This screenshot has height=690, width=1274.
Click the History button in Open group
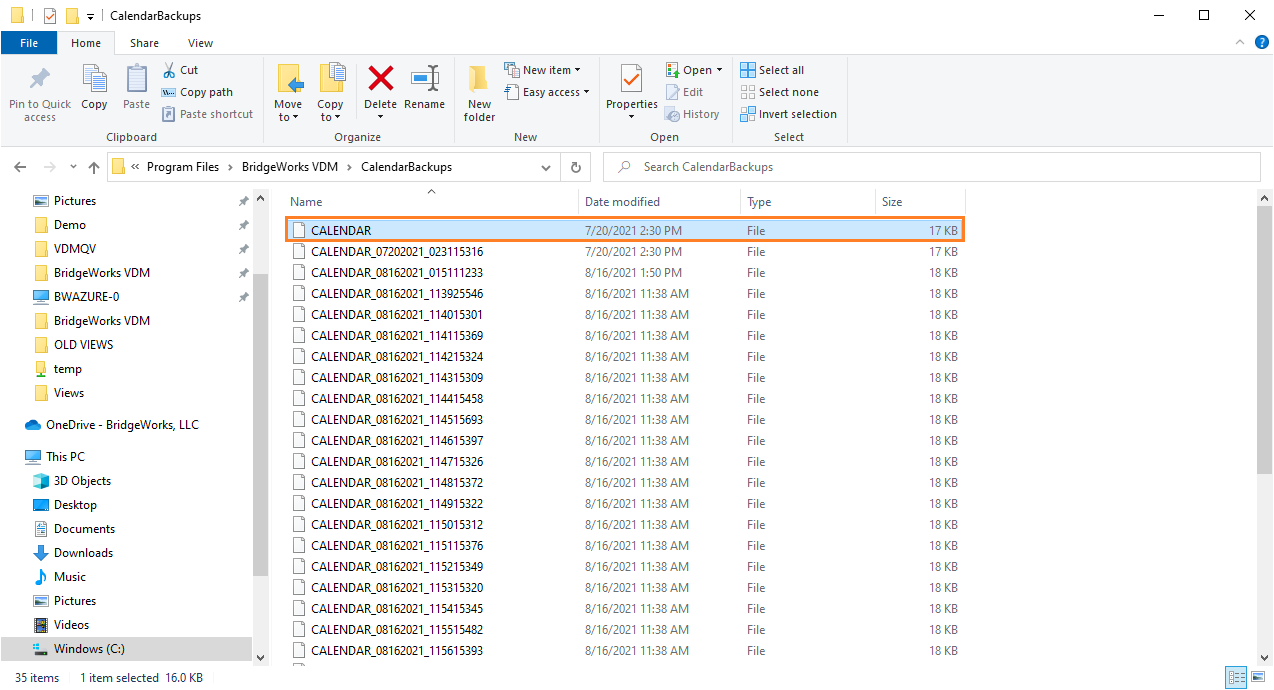pos(692,114)
